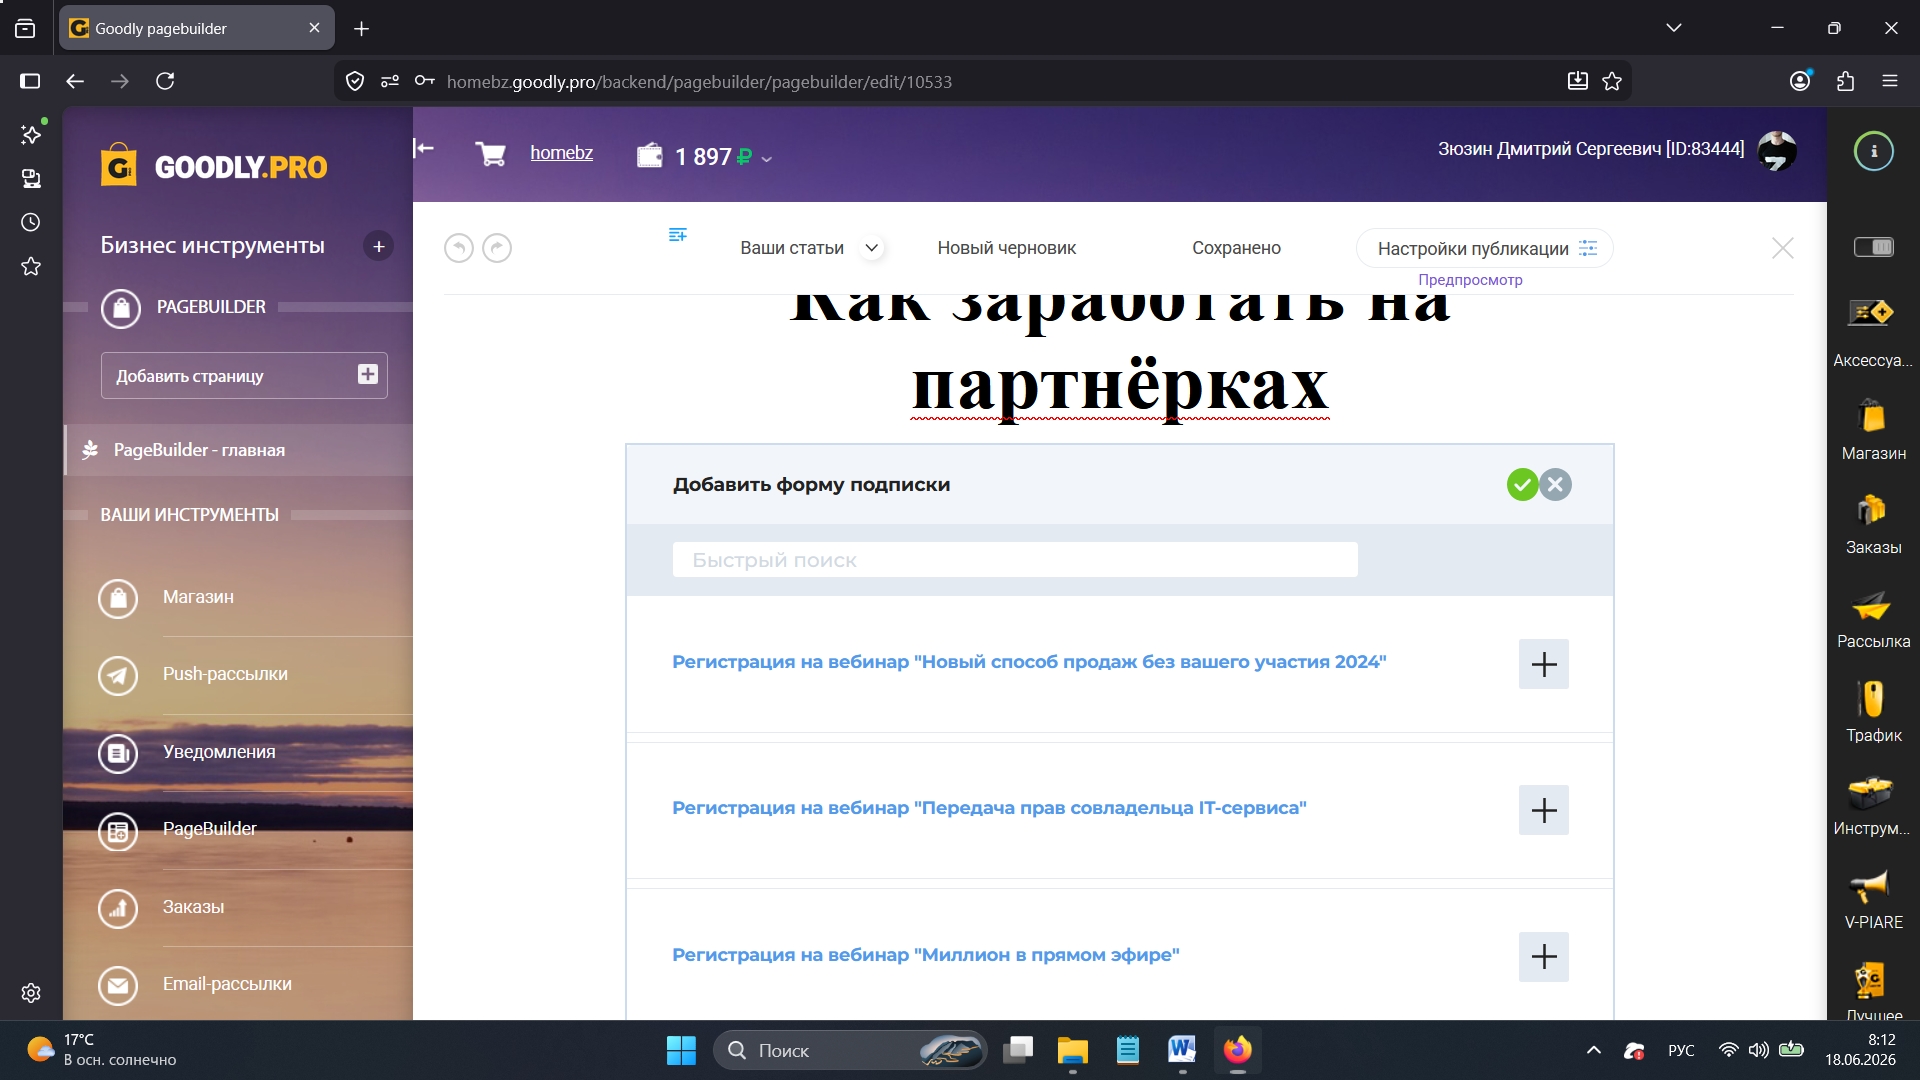Confirm form with green checkmark
Image resolution: width=1920 pixels, height=1080 pixels.
coord(1522,485)
